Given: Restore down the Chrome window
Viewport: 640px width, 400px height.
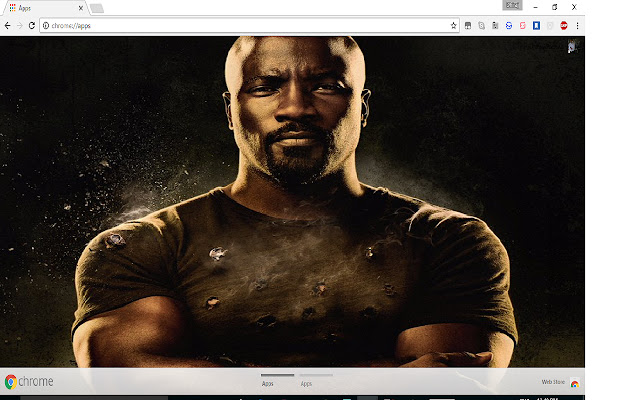Looking at the screenshot, I should point(554,7).
